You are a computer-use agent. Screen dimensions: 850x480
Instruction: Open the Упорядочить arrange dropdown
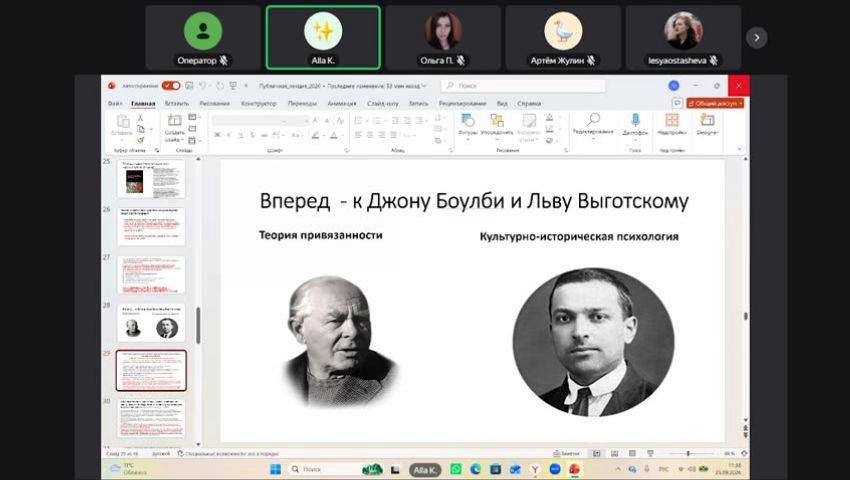[497, 125]
